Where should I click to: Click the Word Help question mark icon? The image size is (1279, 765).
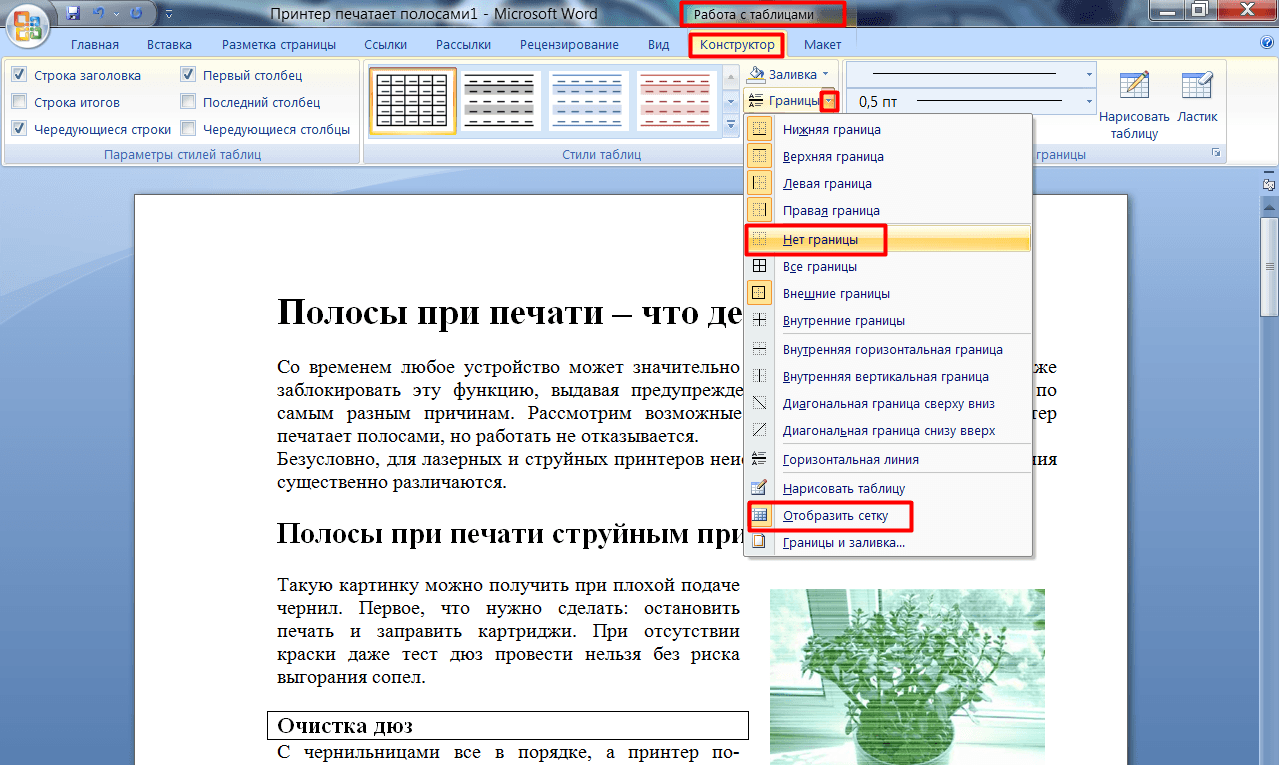coord(1268,44)
